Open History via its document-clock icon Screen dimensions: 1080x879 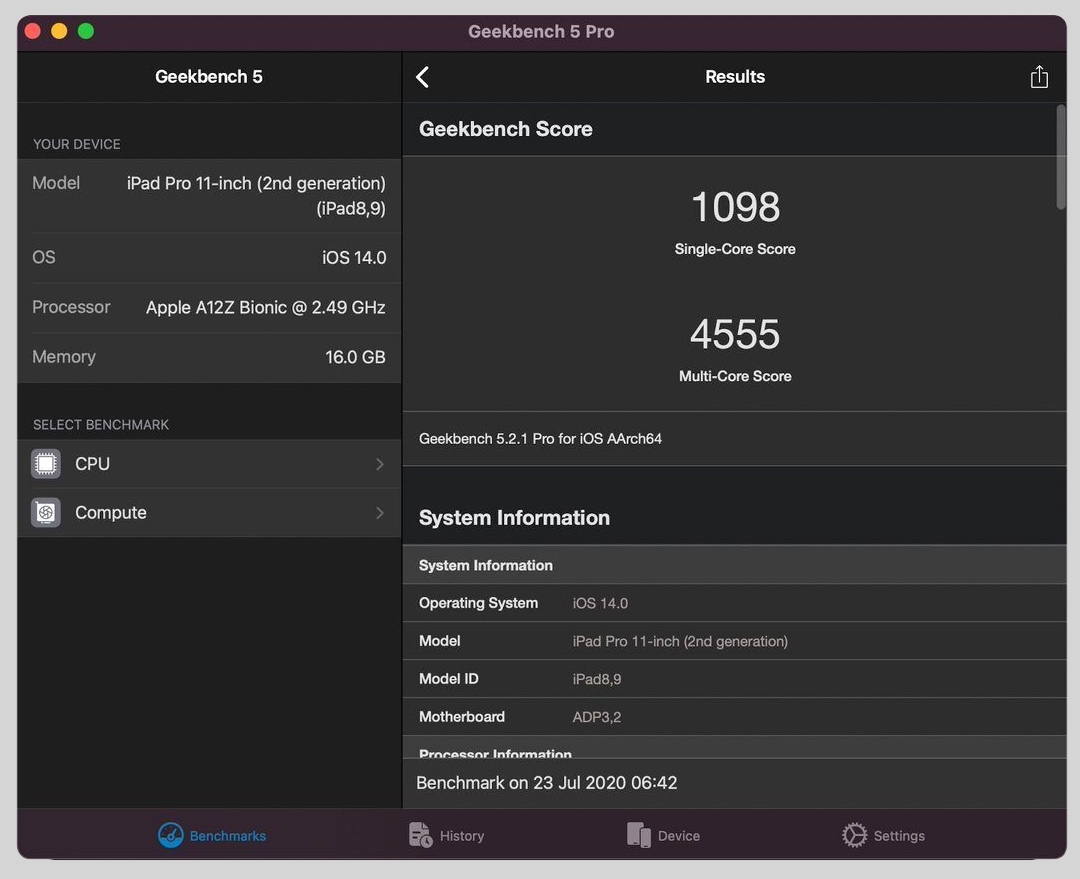coord(420,835)
